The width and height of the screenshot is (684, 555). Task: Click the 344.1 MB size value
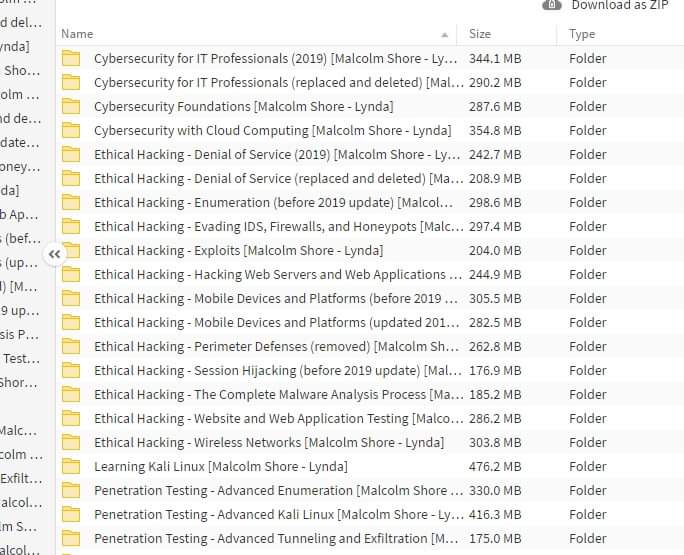495,58
